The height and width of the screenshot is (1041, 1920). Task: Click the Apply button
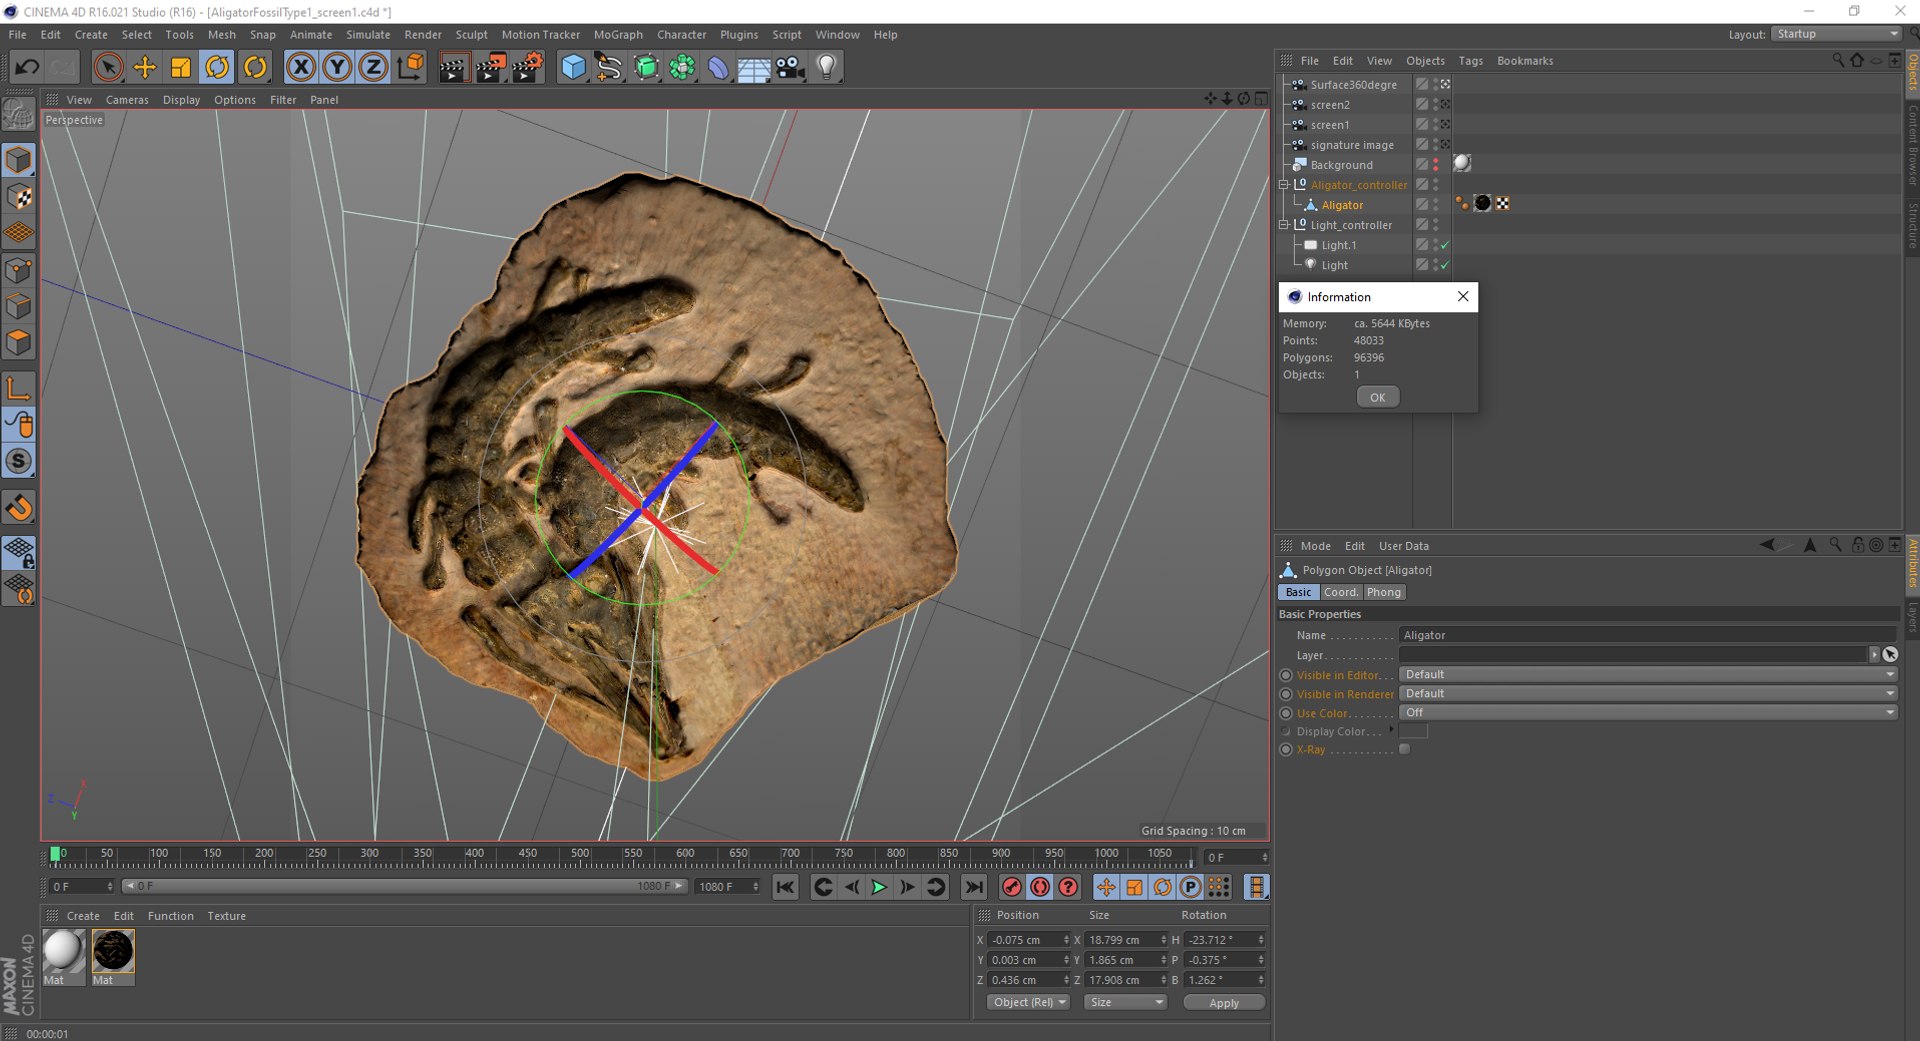1224,1003
